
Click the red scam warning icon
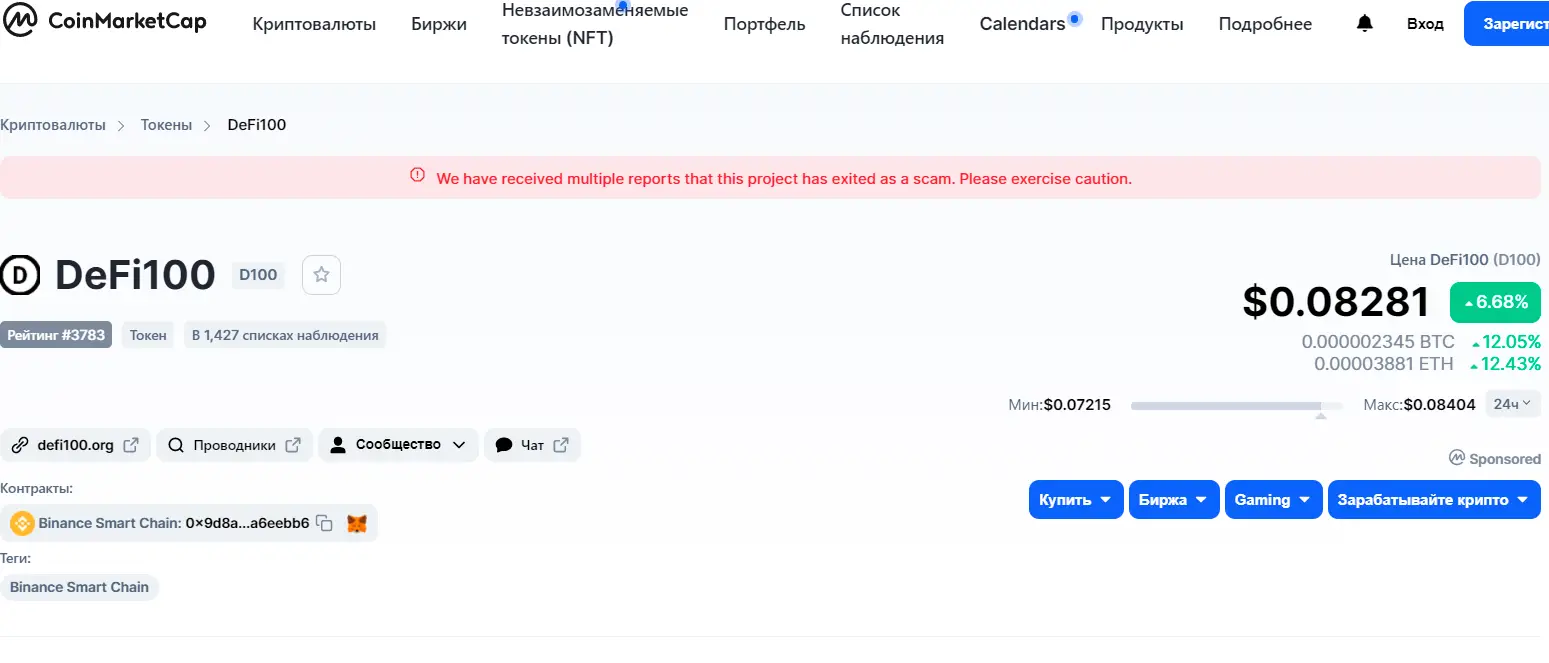tap(418, 176)
